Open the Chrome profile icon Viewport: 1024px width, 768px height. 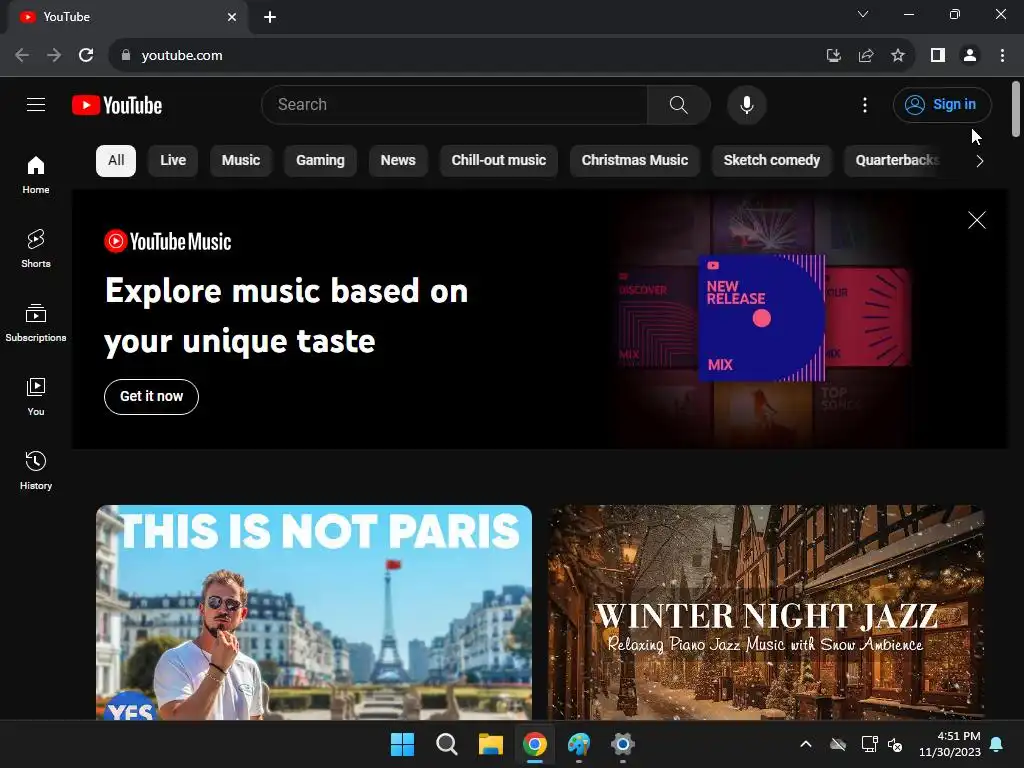[x=970, y=56]
